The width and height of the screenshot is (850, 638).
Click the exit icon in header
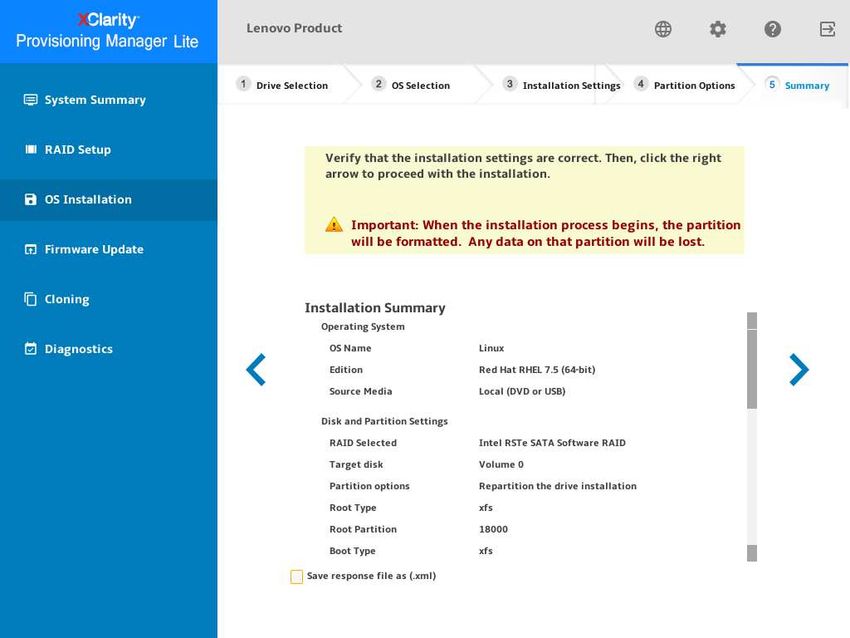[827, 29]
